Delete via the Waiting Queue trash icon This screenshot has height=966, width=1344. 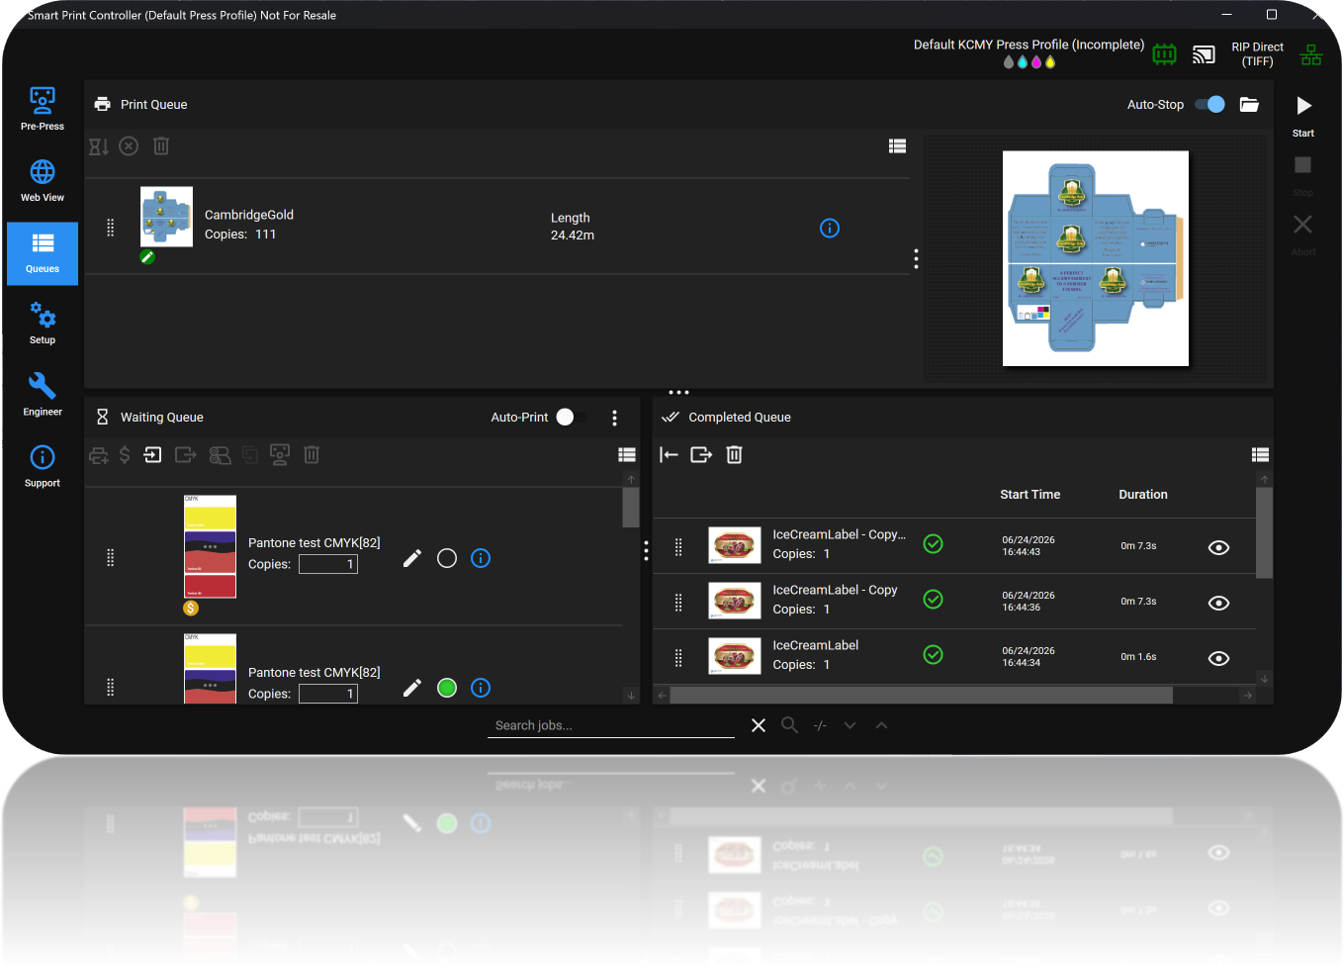coord(311,455)
